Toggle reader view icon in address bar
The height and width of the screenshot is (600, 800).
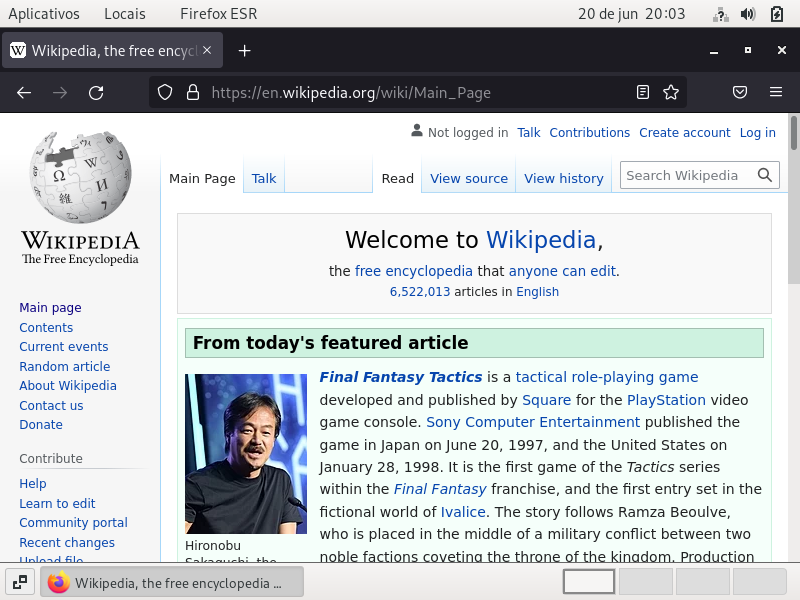[x=643, y=92]
